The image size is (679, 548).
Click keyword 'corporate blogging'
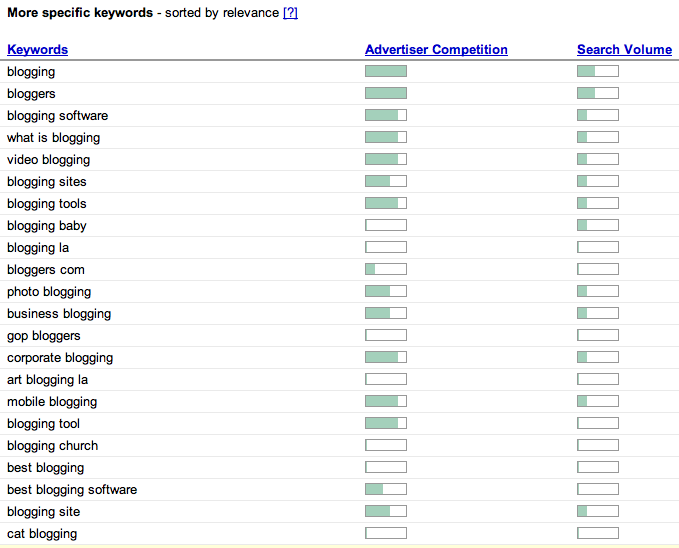[60, 358]
